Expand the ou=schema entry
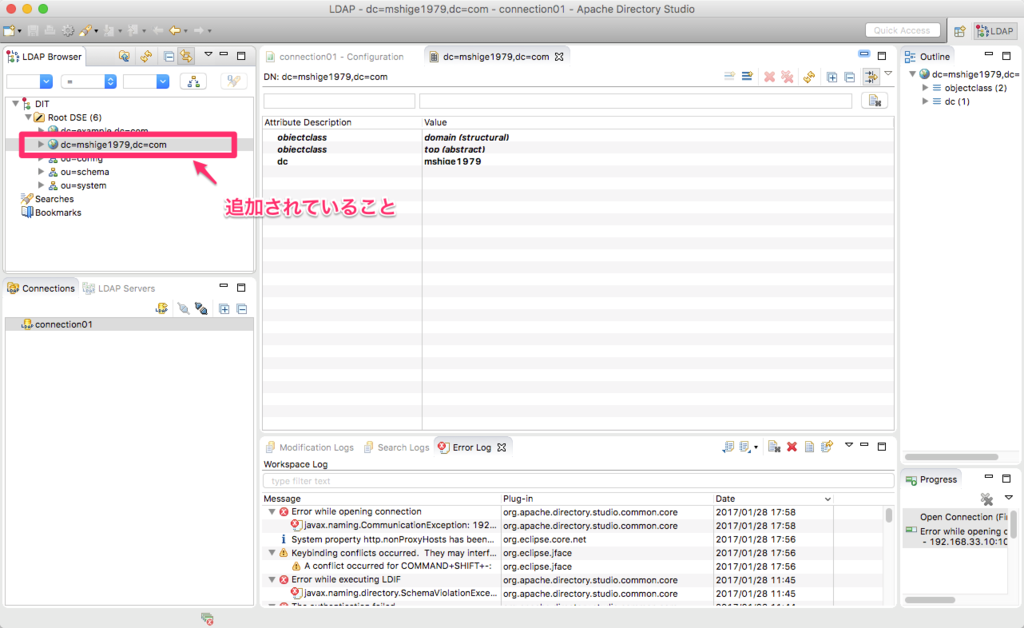The width and height of the screenshot is (1024, 628). coord(40,172)
